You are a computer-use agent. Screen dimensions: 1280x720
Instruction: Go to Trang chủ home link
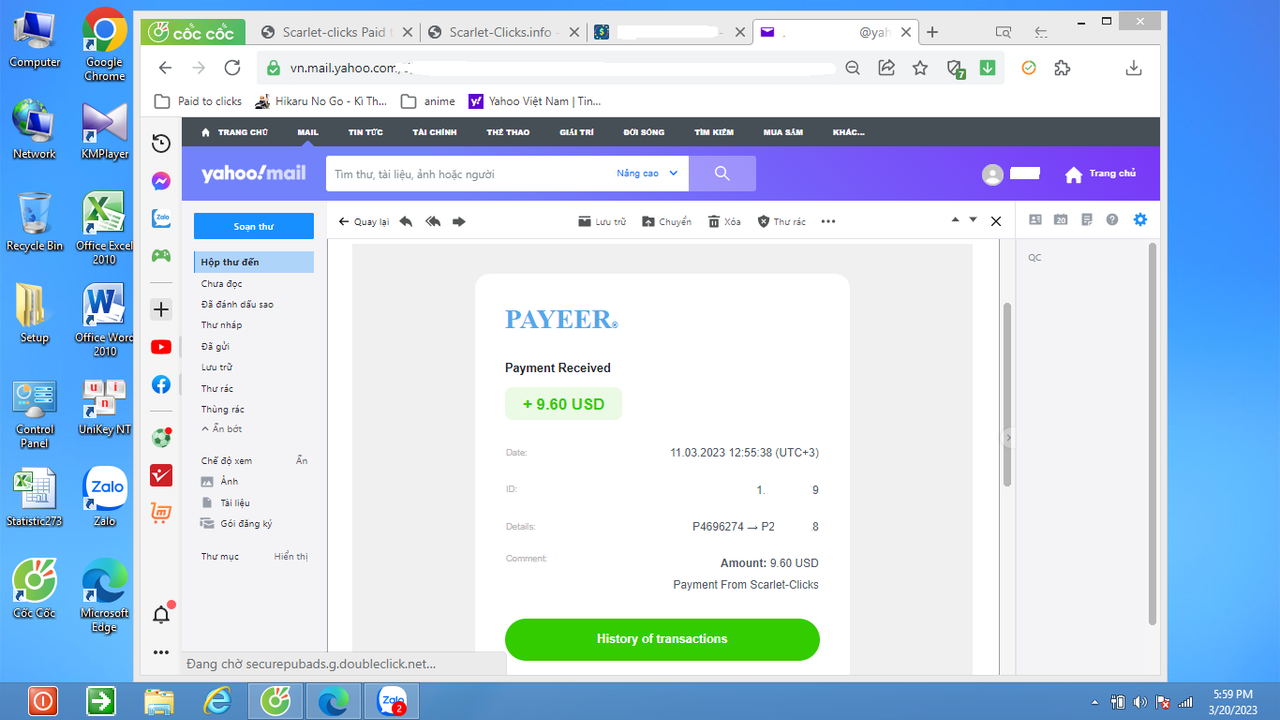[x=1100, y=174]
